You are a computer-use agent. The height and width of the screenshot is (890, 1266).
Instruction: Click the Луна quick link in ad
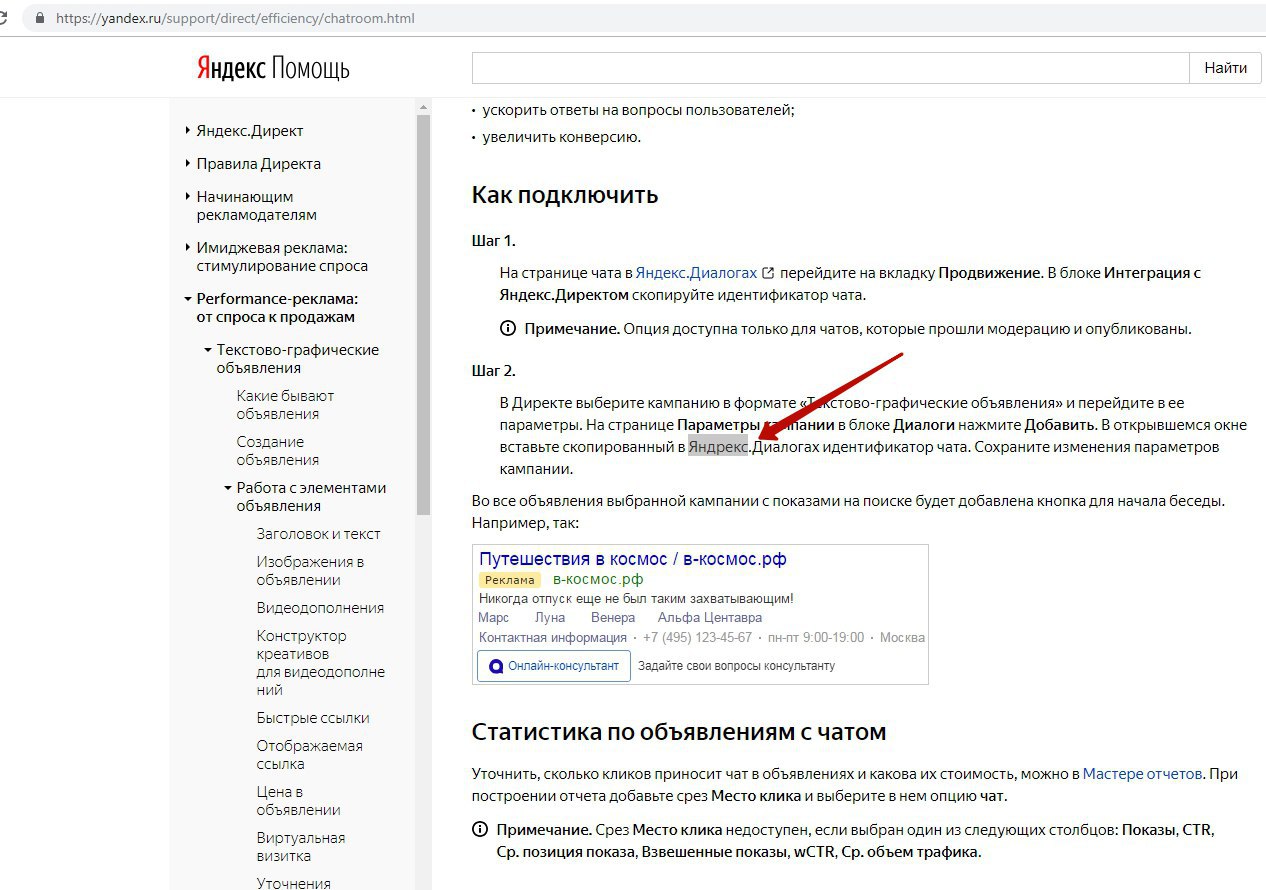click(550, 618)
